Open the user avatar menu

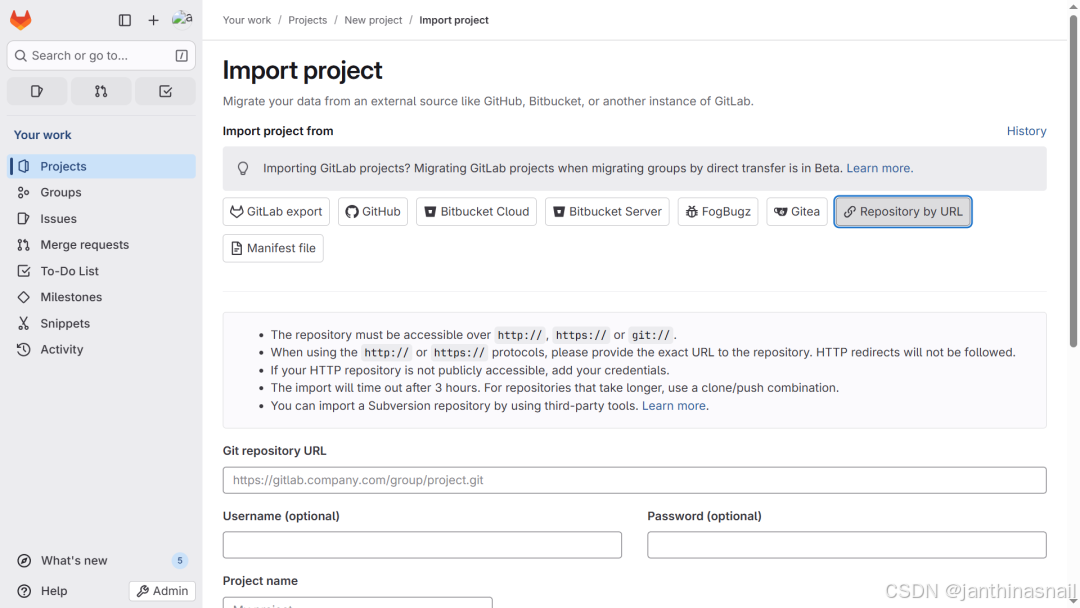tap(182, 20)
